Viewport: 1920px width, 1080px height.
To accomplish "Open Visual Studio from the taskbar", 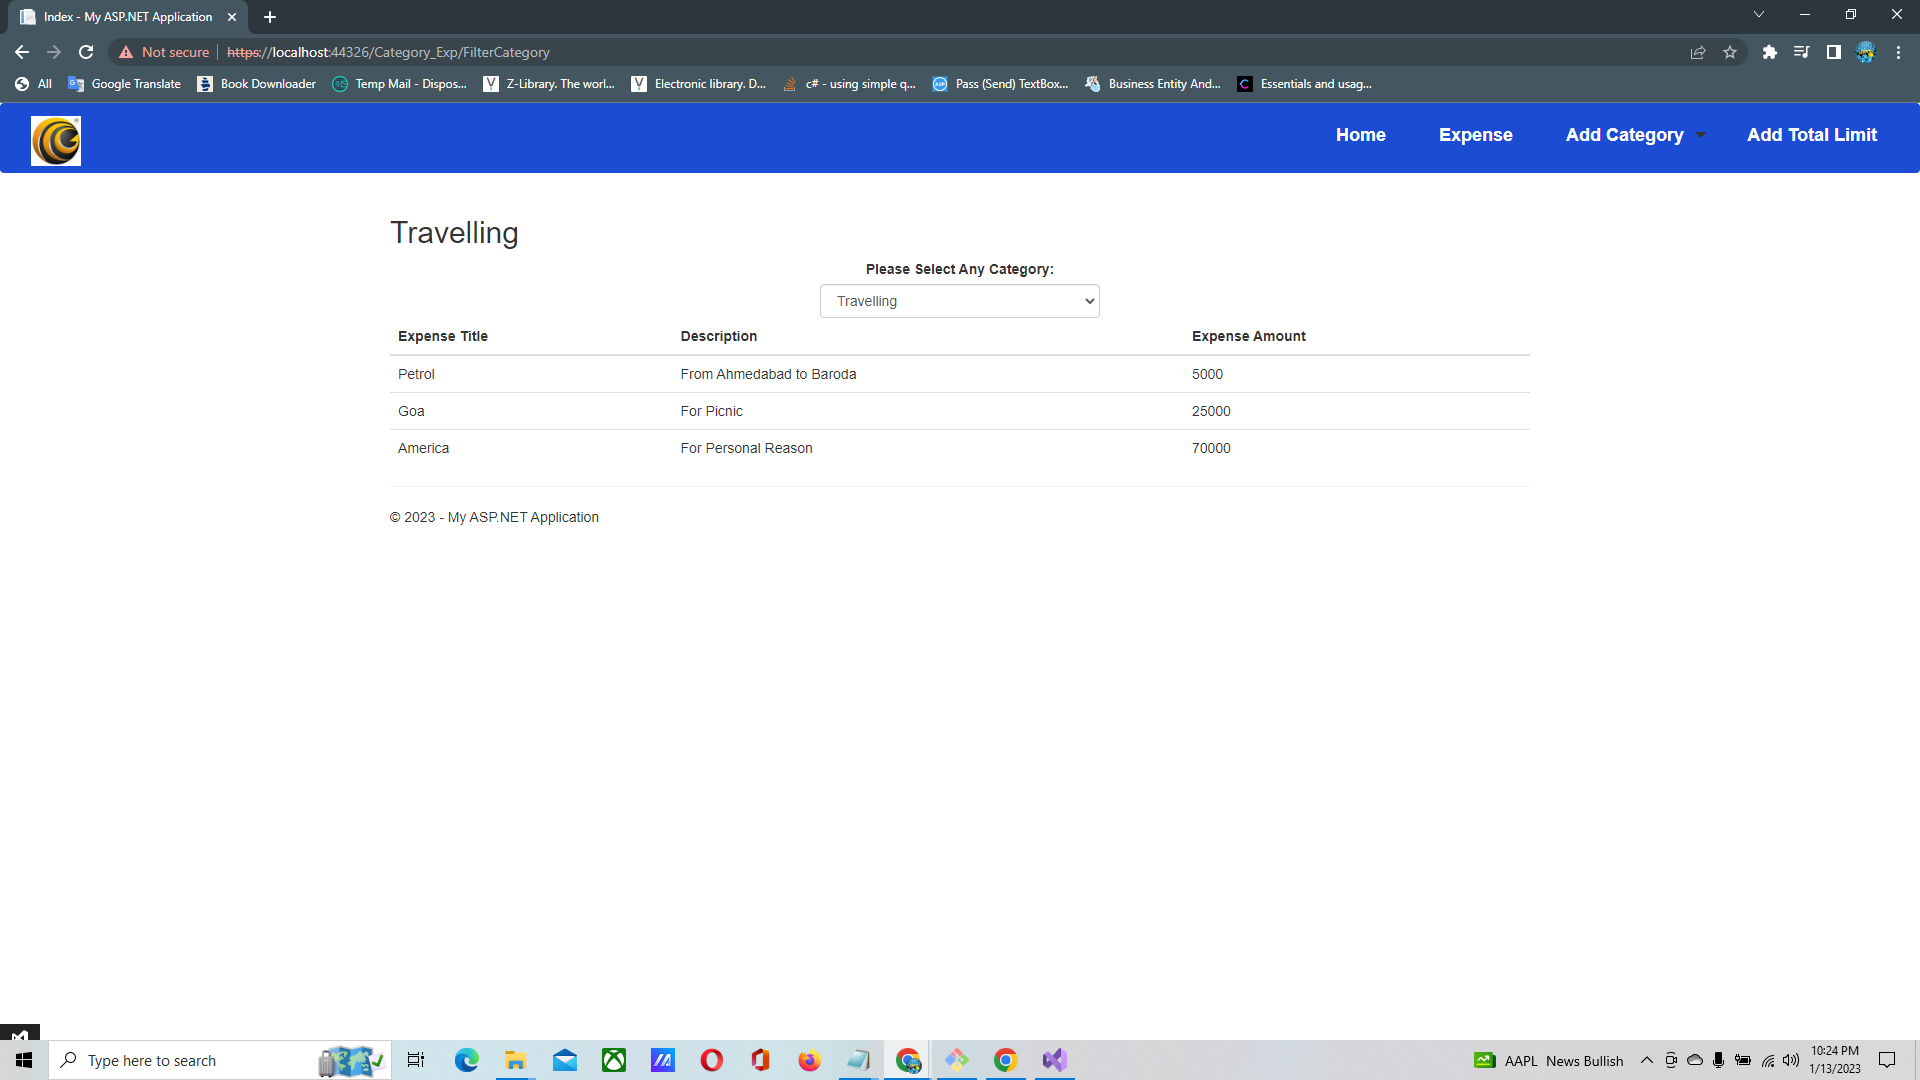I will click(x=1053, y=1060).
